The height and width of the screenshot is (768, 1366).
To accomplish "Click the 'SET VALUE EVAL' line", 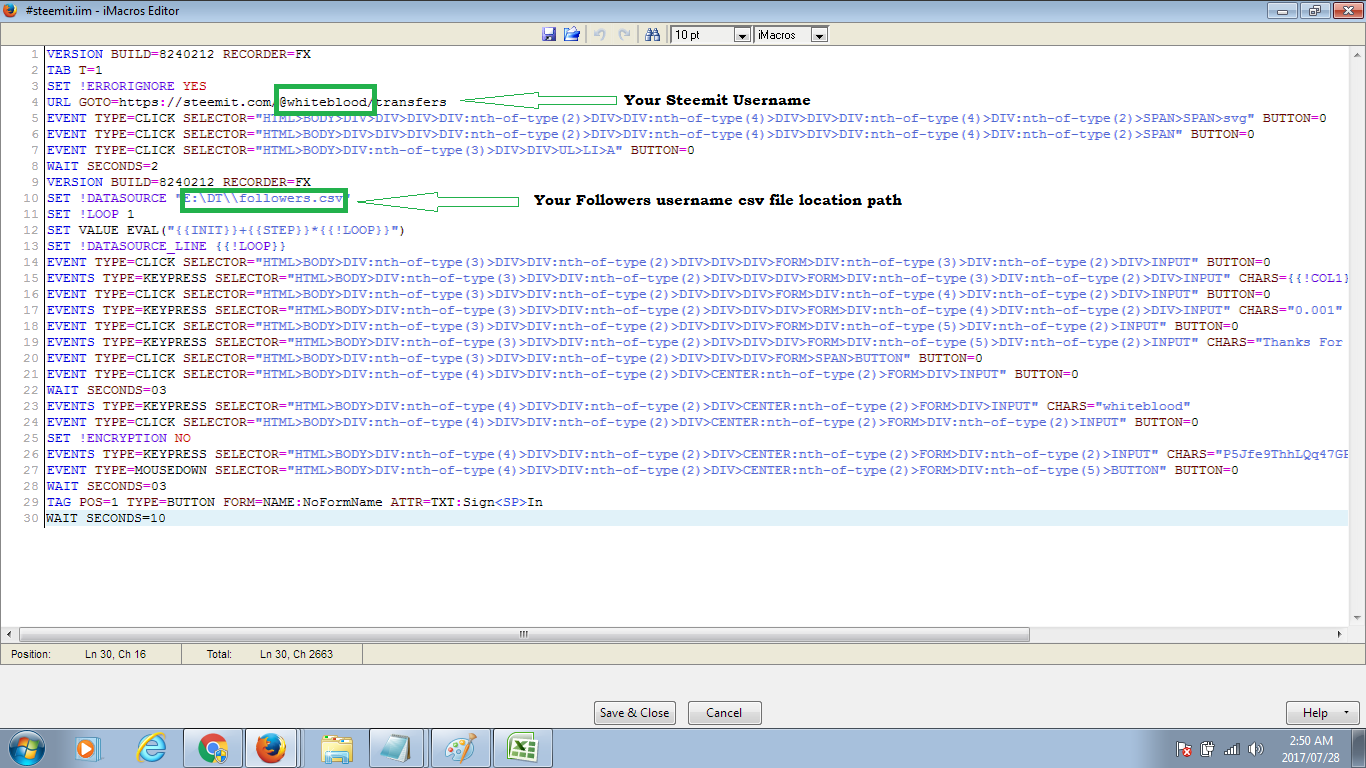I will pyautogui.click(x=226, y=230).
